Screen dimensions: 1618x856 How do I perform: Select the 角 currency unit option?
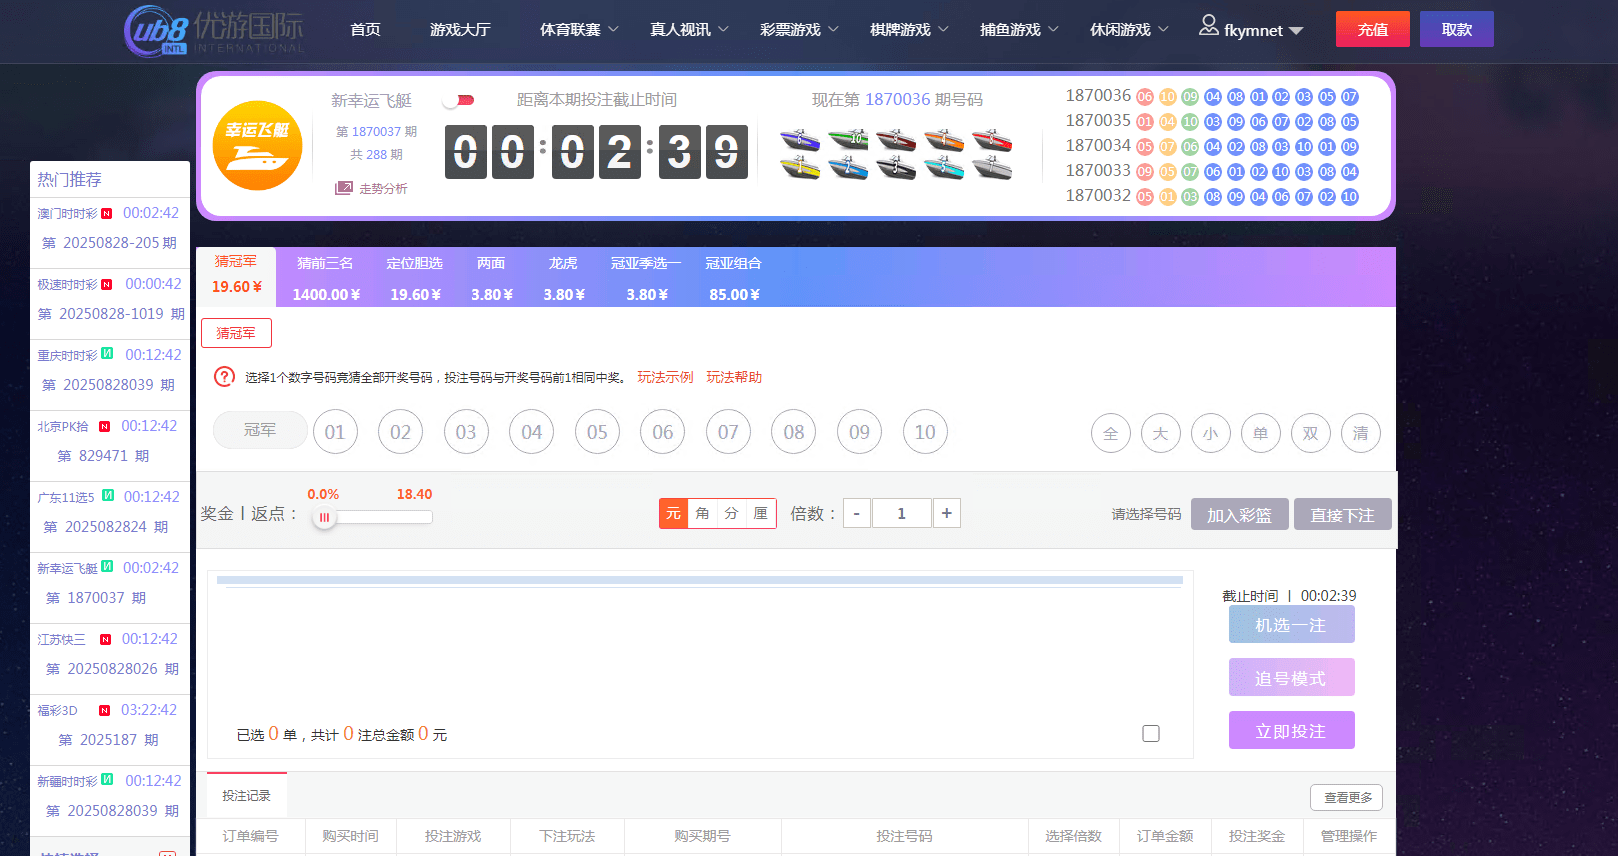tap(702, 513)
